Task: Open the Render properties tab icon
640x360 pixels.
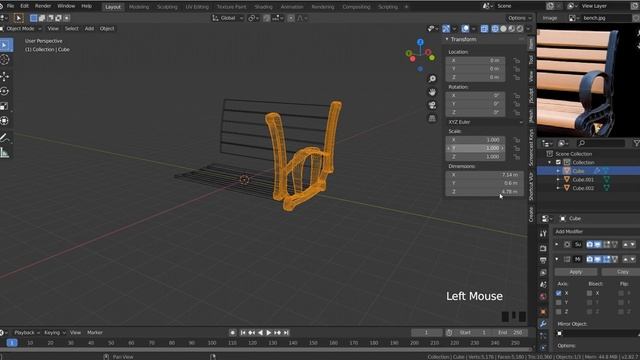Action: (543, 248)
